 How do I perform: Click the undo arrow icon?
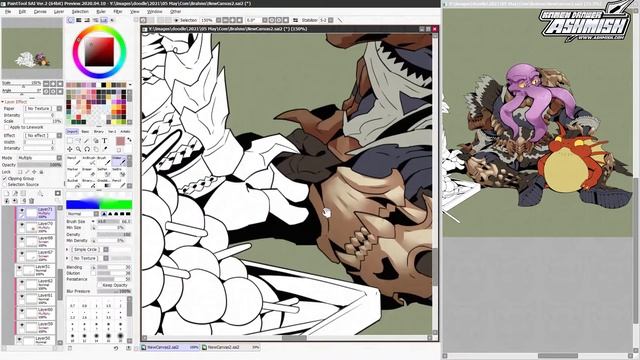(x=116, y=348)
